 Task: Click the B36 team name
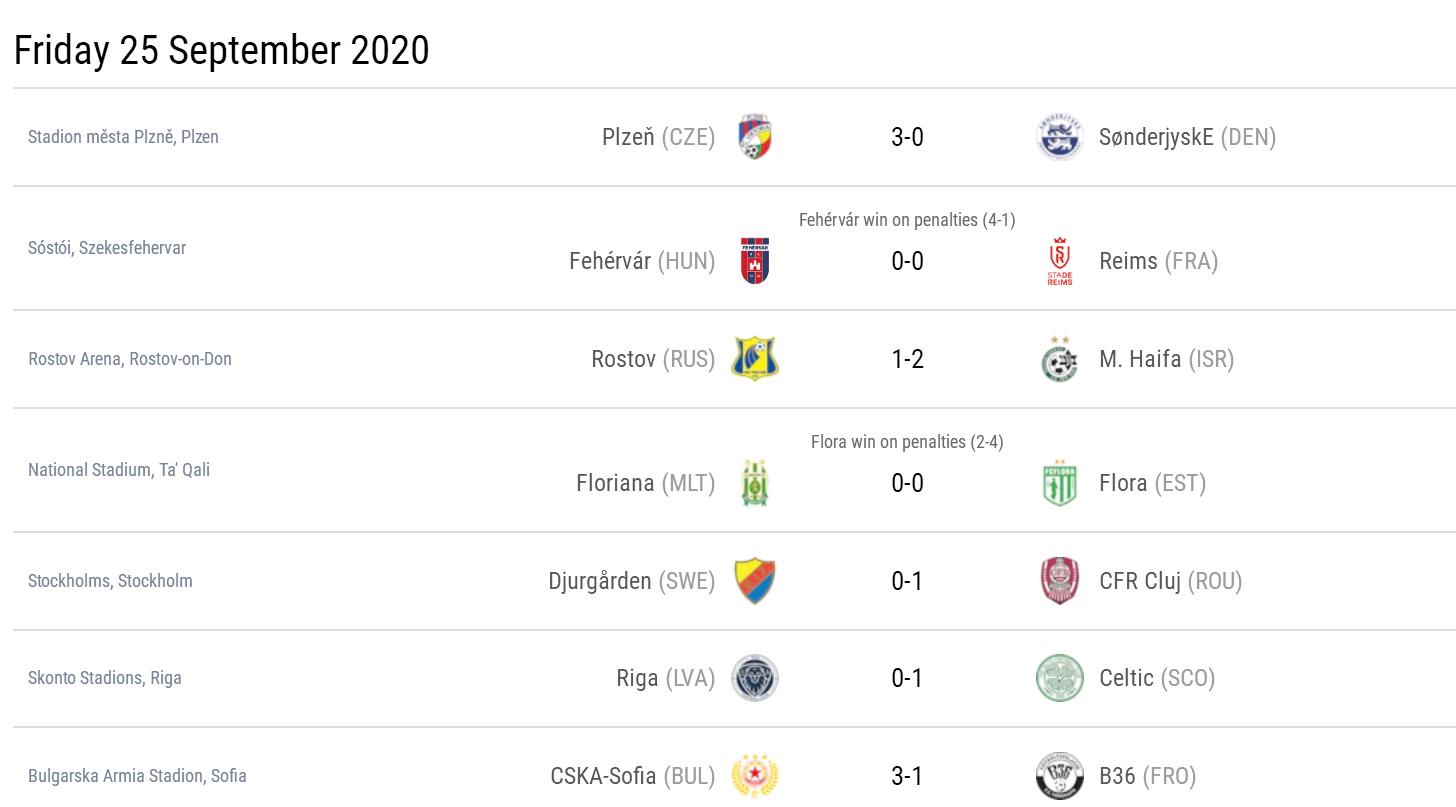[1116, 776]
